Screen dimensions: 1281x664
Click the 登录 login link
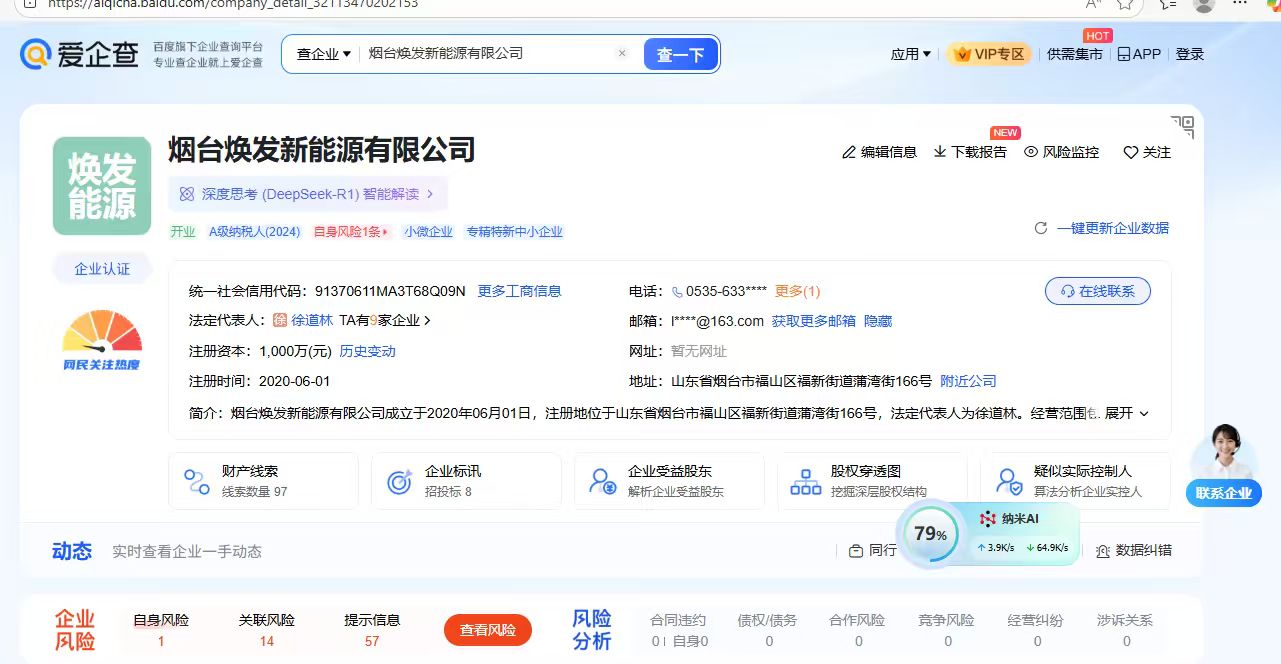[1190, 54]
